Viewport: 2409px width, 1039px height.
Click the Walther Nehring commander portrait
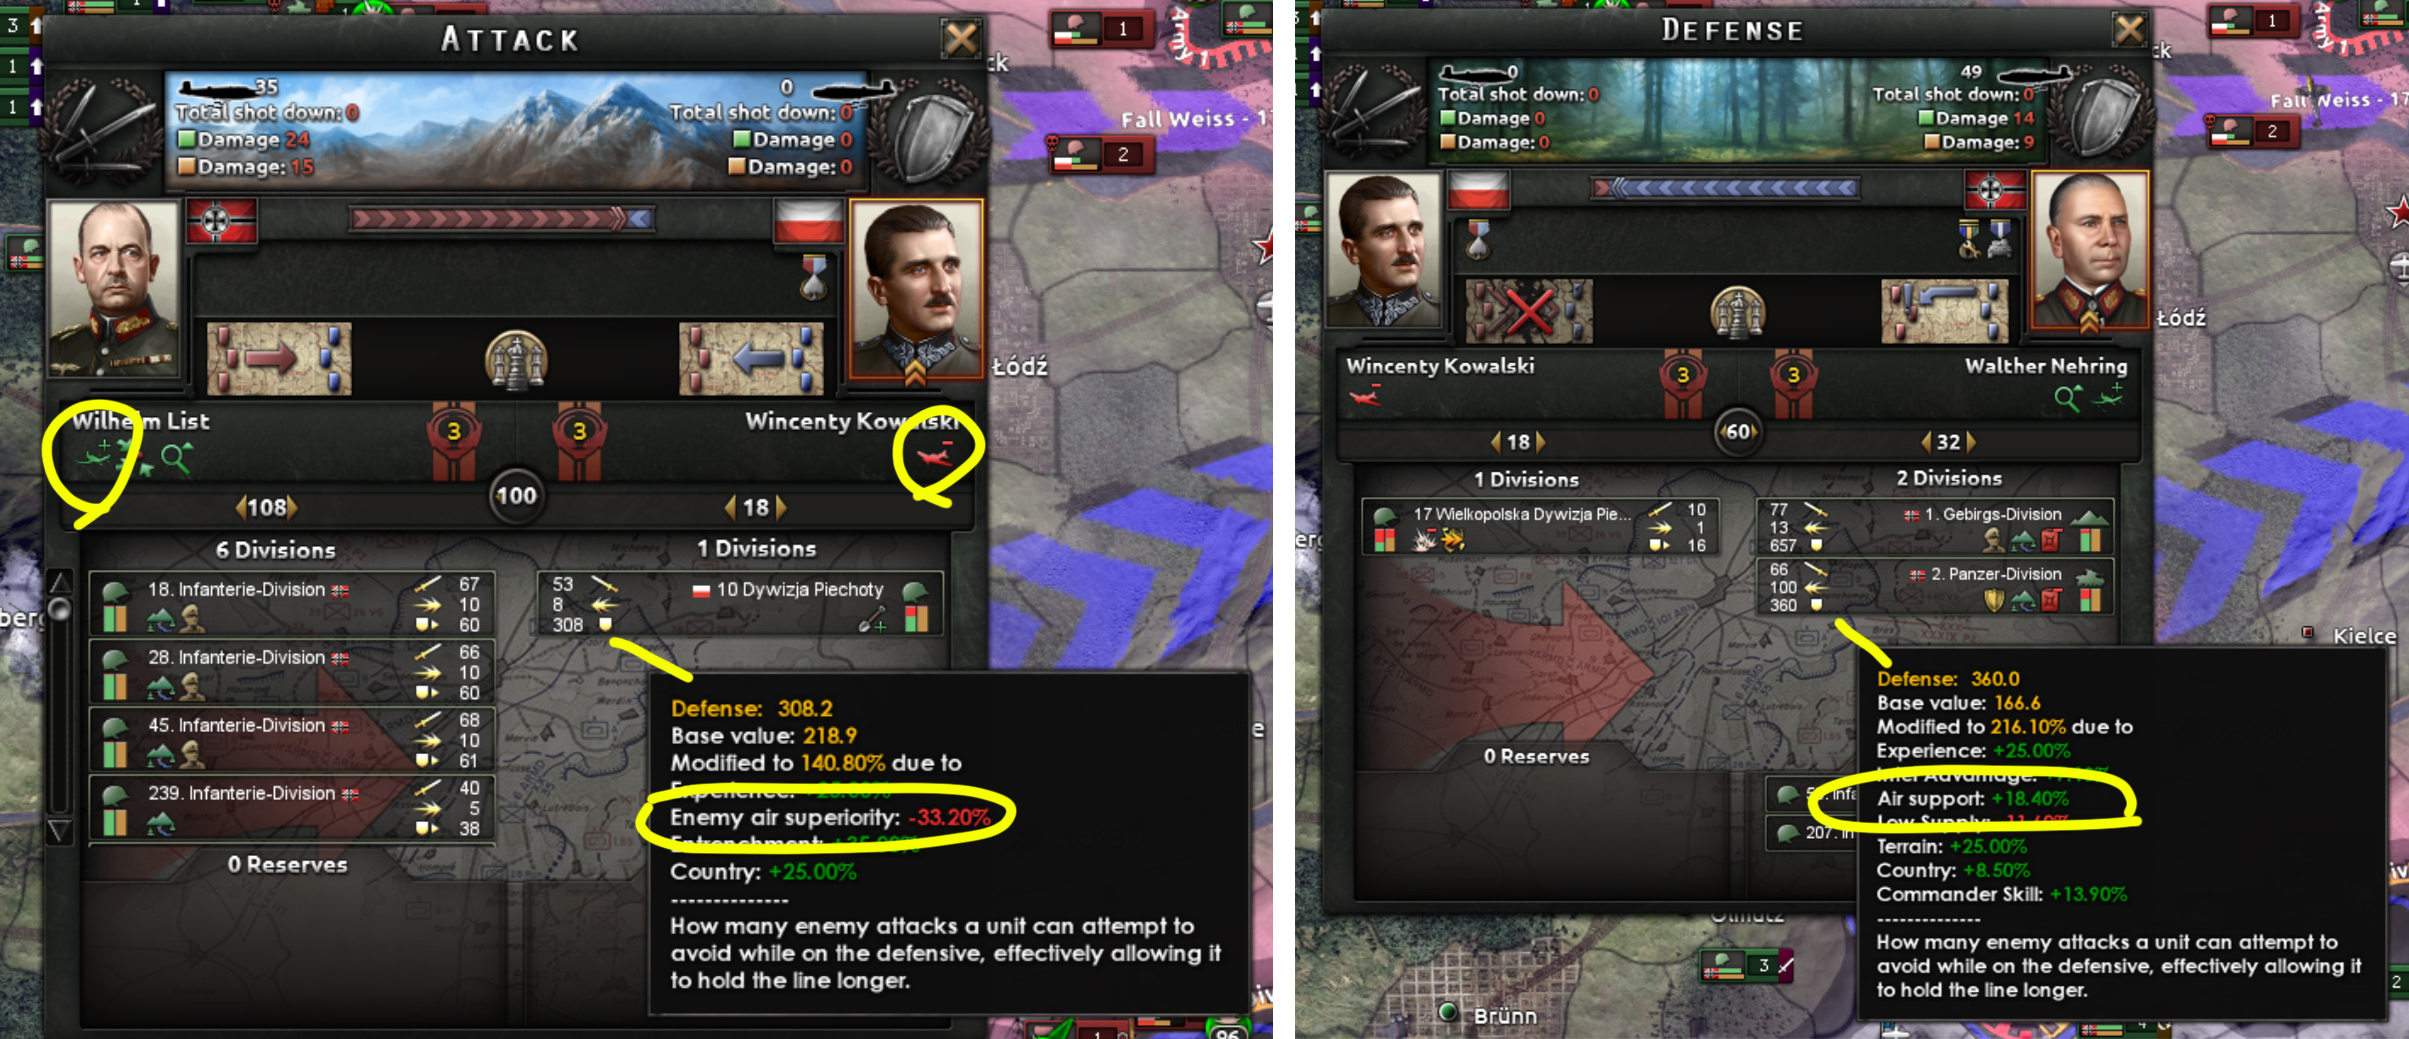2090,250
